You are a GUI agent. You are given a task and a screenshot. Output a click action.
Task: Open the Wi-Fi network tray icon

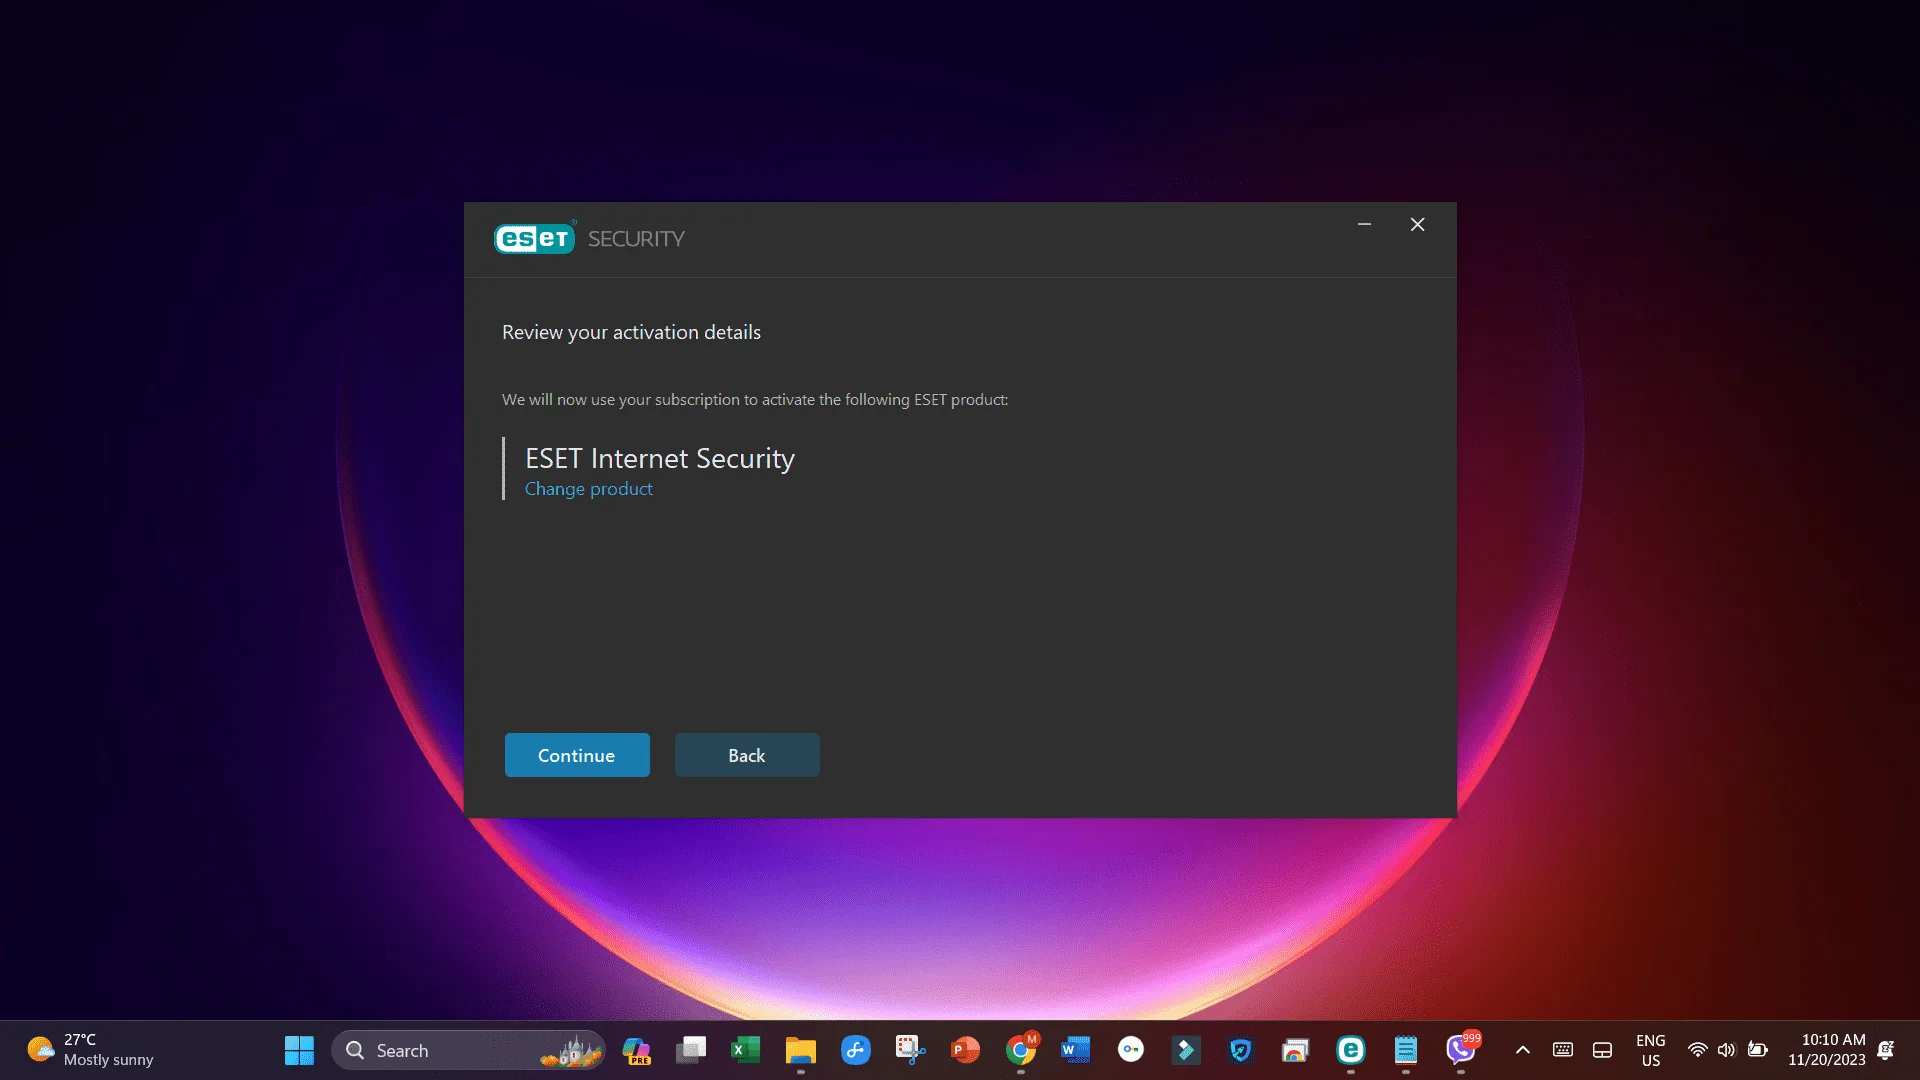coord(1697,1050)
